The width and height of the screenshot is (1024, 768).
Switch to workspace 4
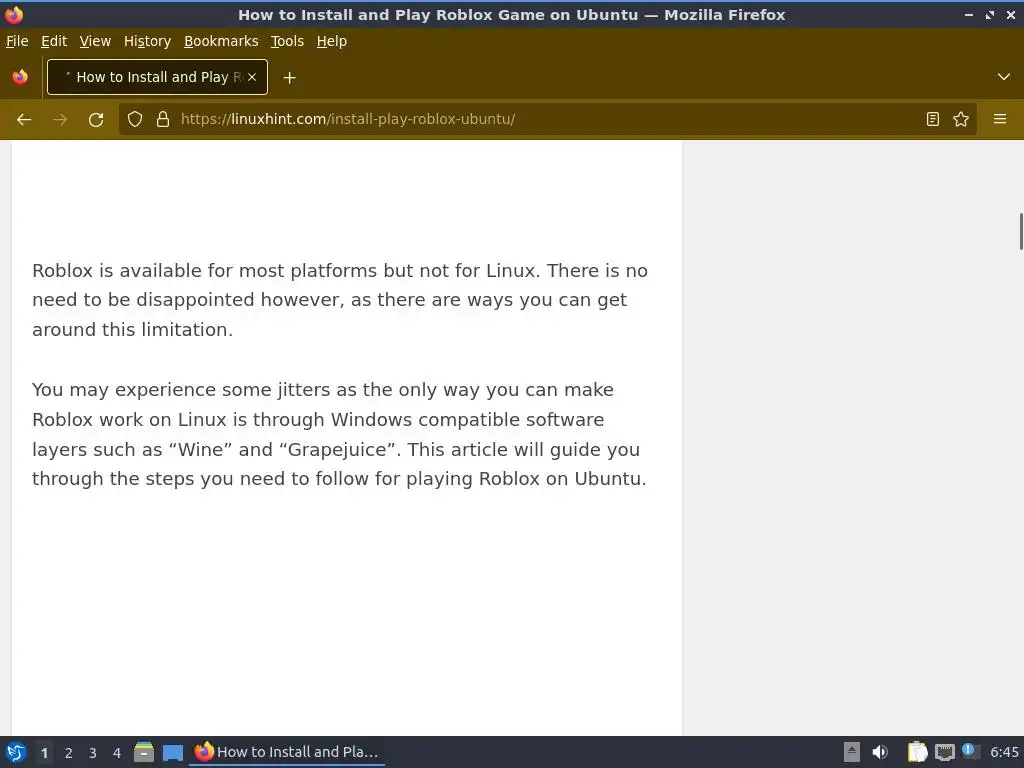pyautogui.click(x=117, y=752)
